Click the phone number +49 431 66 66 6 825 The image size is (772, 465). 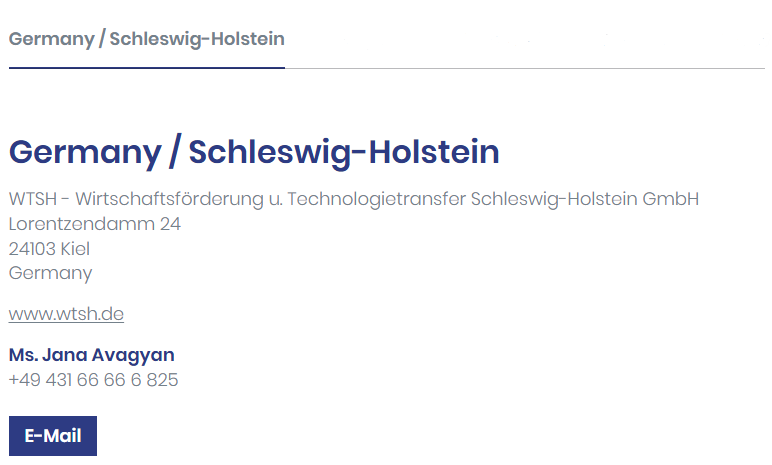[x=93, y=380]
